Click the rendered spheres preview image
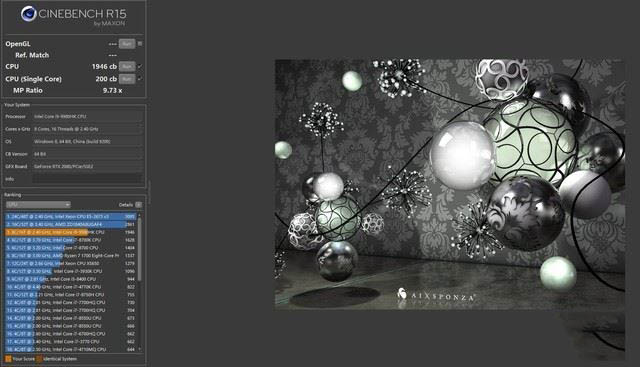Image resolution: width=640 pixels, height=367 pixels. [450, 185]
